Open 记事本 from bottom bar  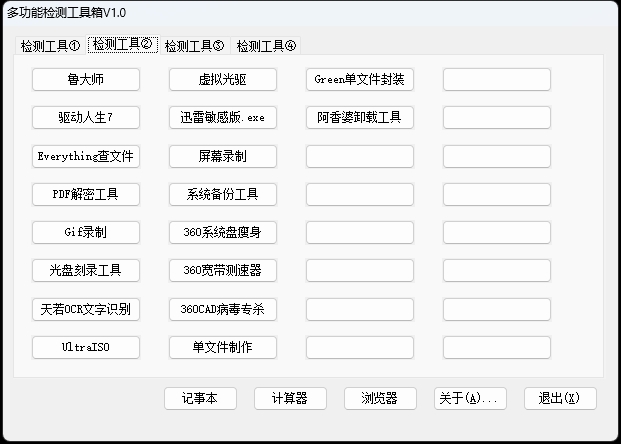(200, 398)
